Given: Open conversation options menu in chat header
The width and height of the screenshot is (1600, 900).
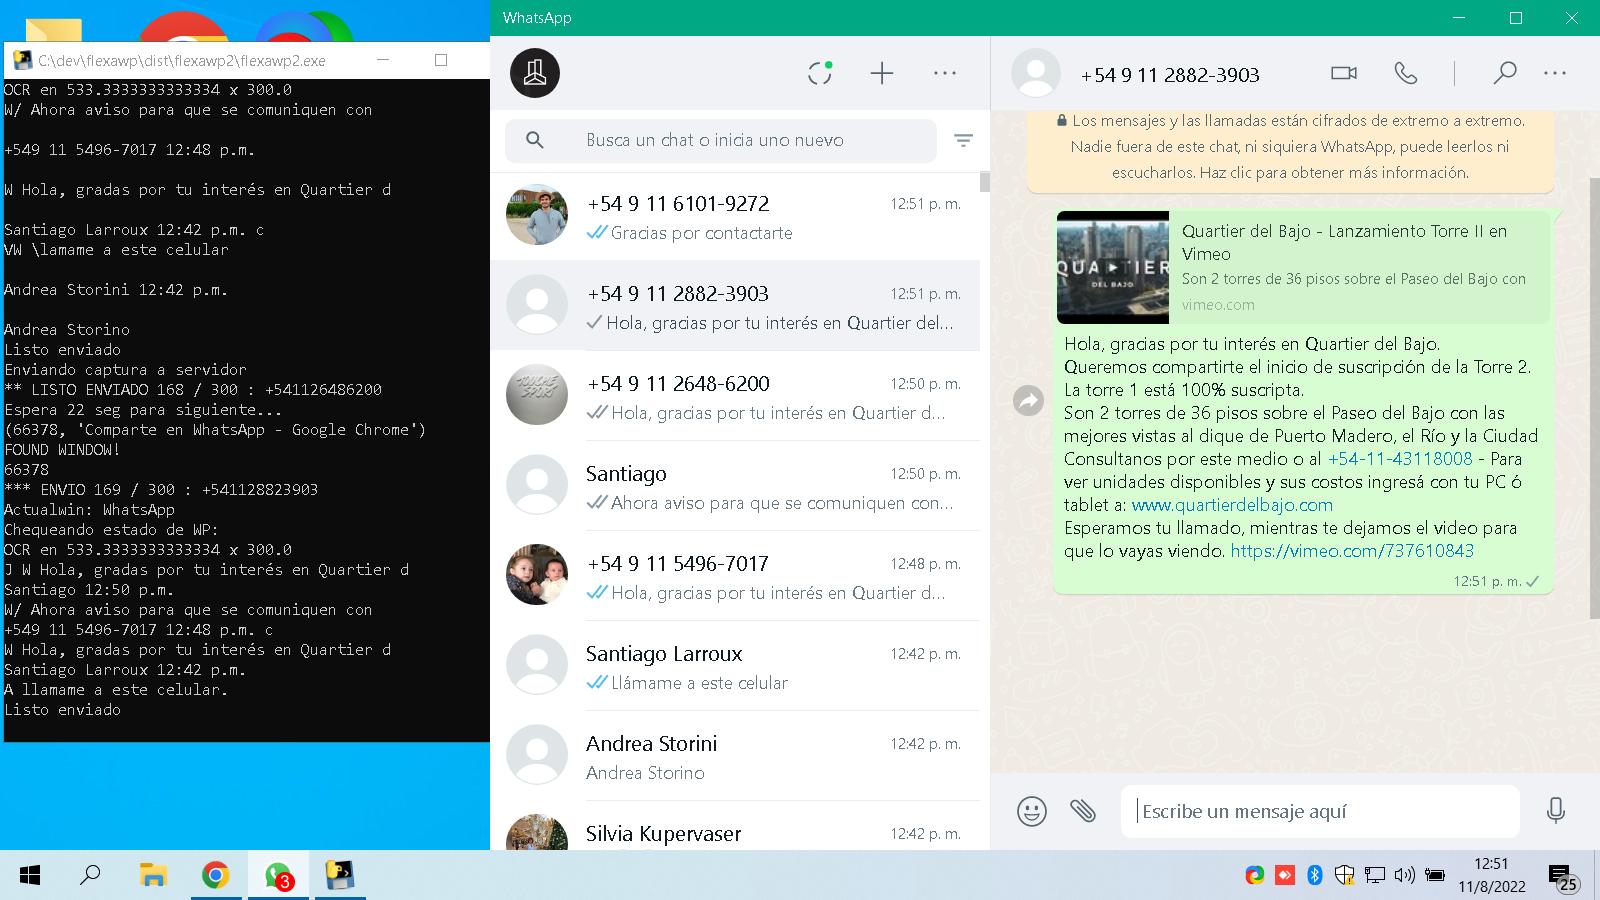Looking at the screenshot, I should 1555,73.
